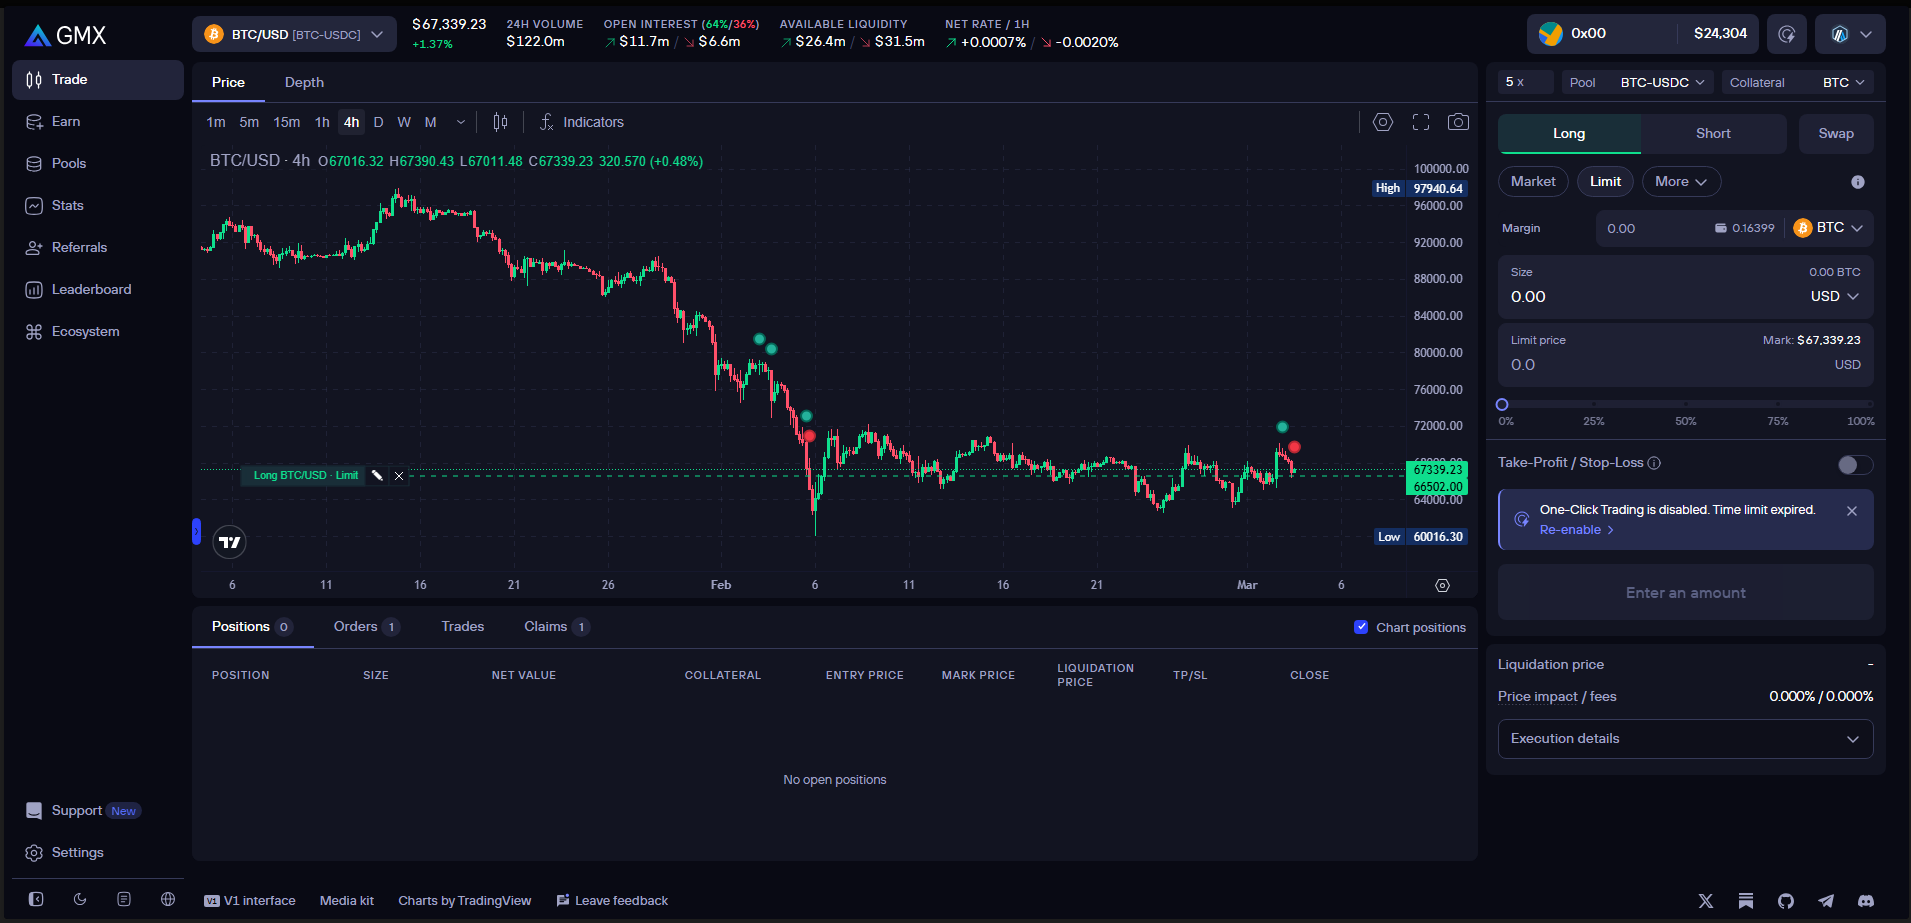Image resolution: width=1911 pixels, height=923 pixels.
Task: Open Charts by TradingView link
Action: [465, 901]
